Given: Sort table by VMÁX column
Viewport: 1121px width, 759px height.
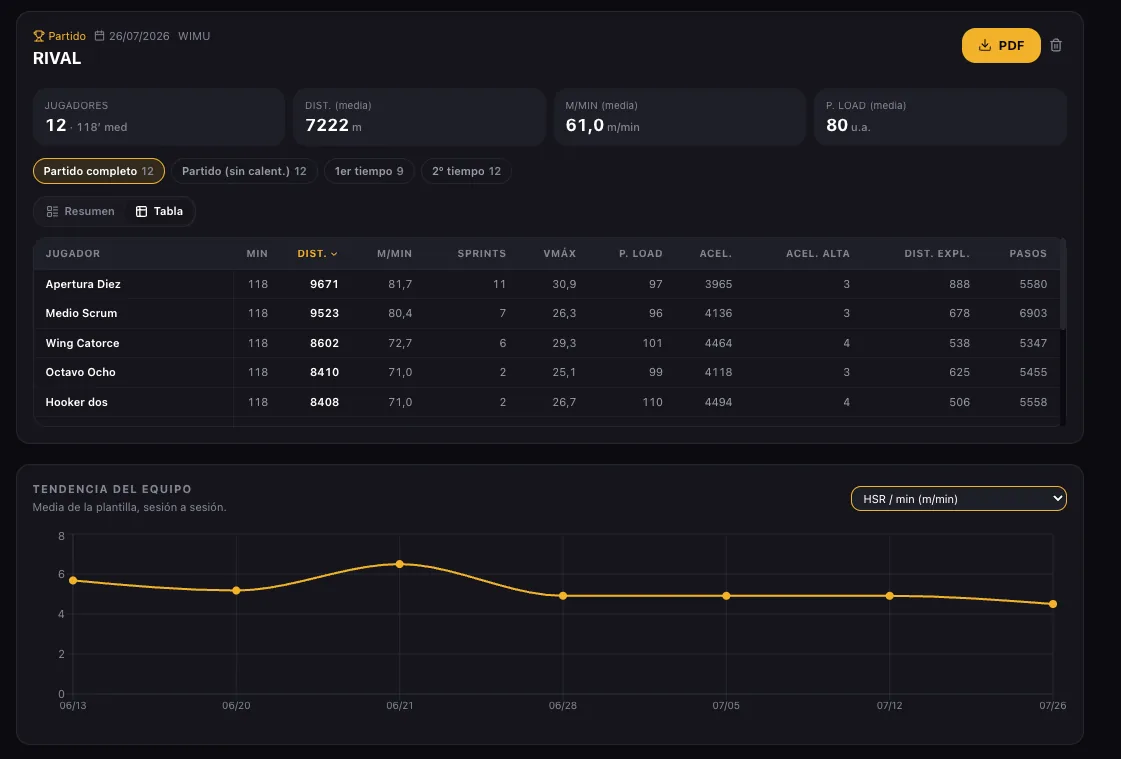Looking at the screenshot, I should [x=559, y=254].
